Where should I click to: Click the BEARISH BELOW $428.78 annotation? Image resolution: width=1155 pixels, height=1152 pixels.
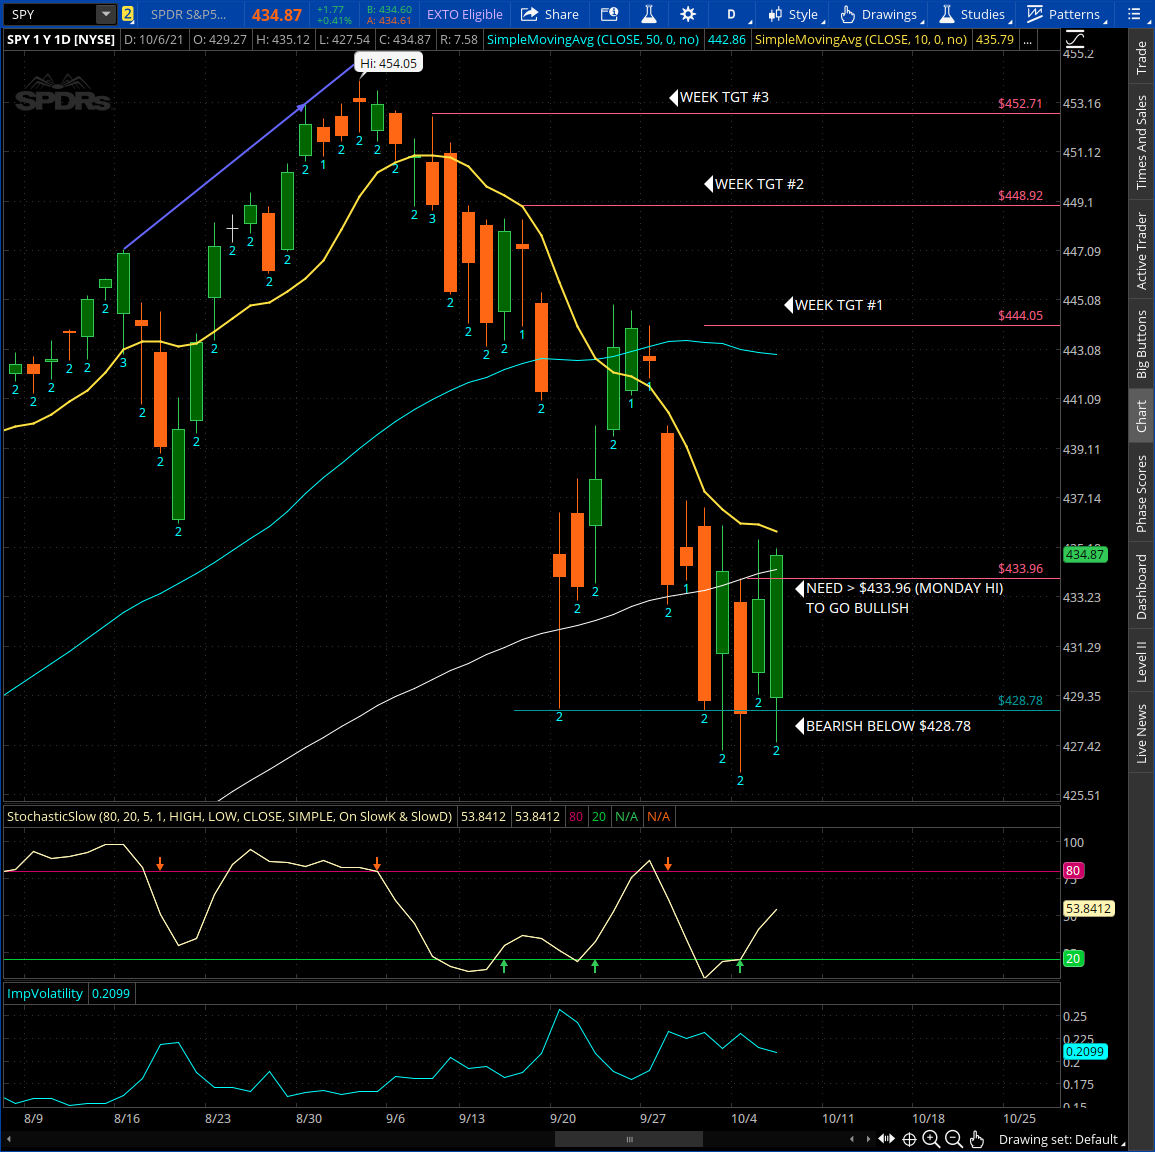(x=883, y=726)
